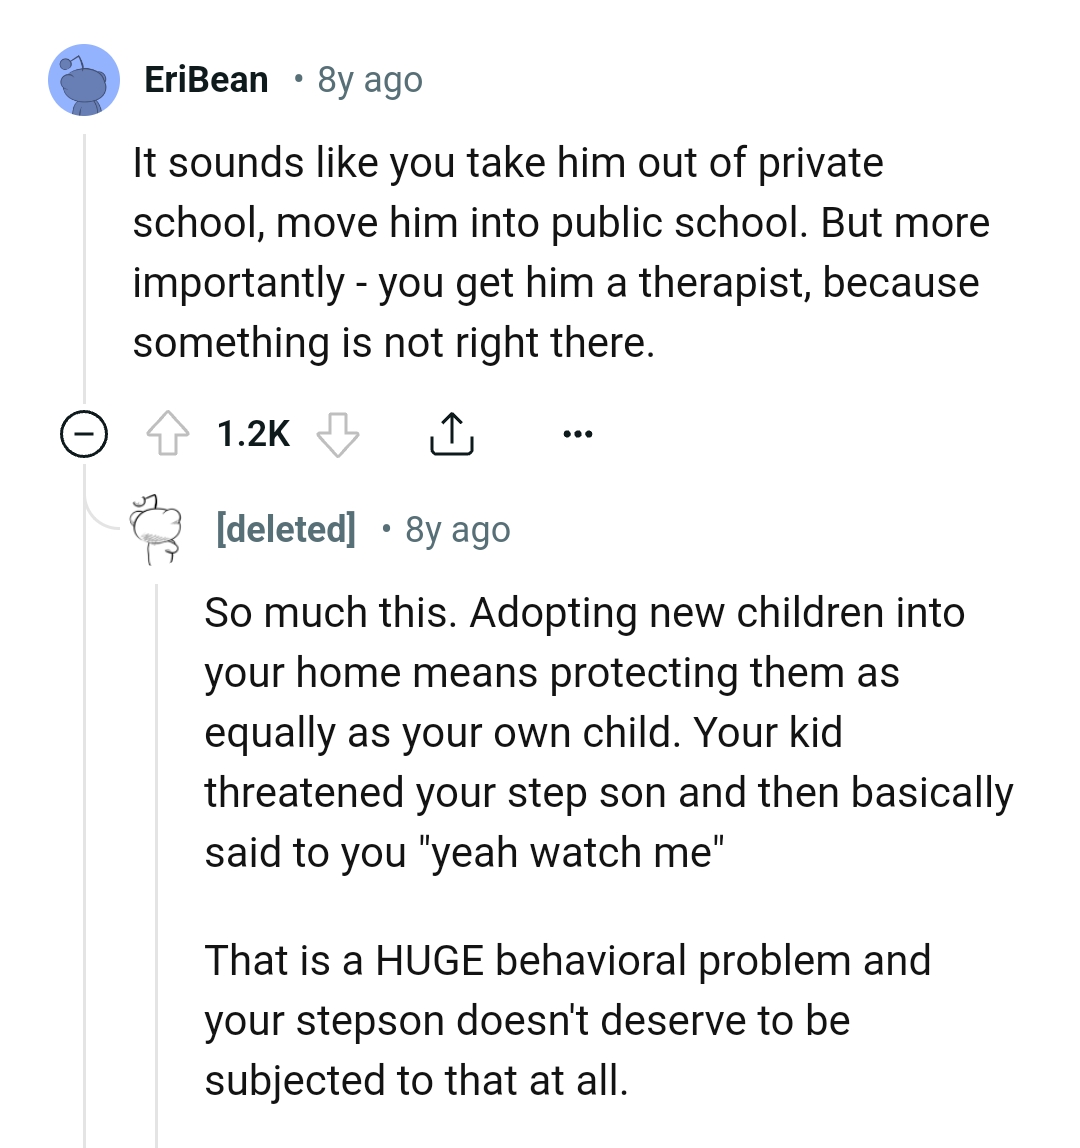
Task: Click EriBean's blue snoo avatar
Action: [84, 79]
